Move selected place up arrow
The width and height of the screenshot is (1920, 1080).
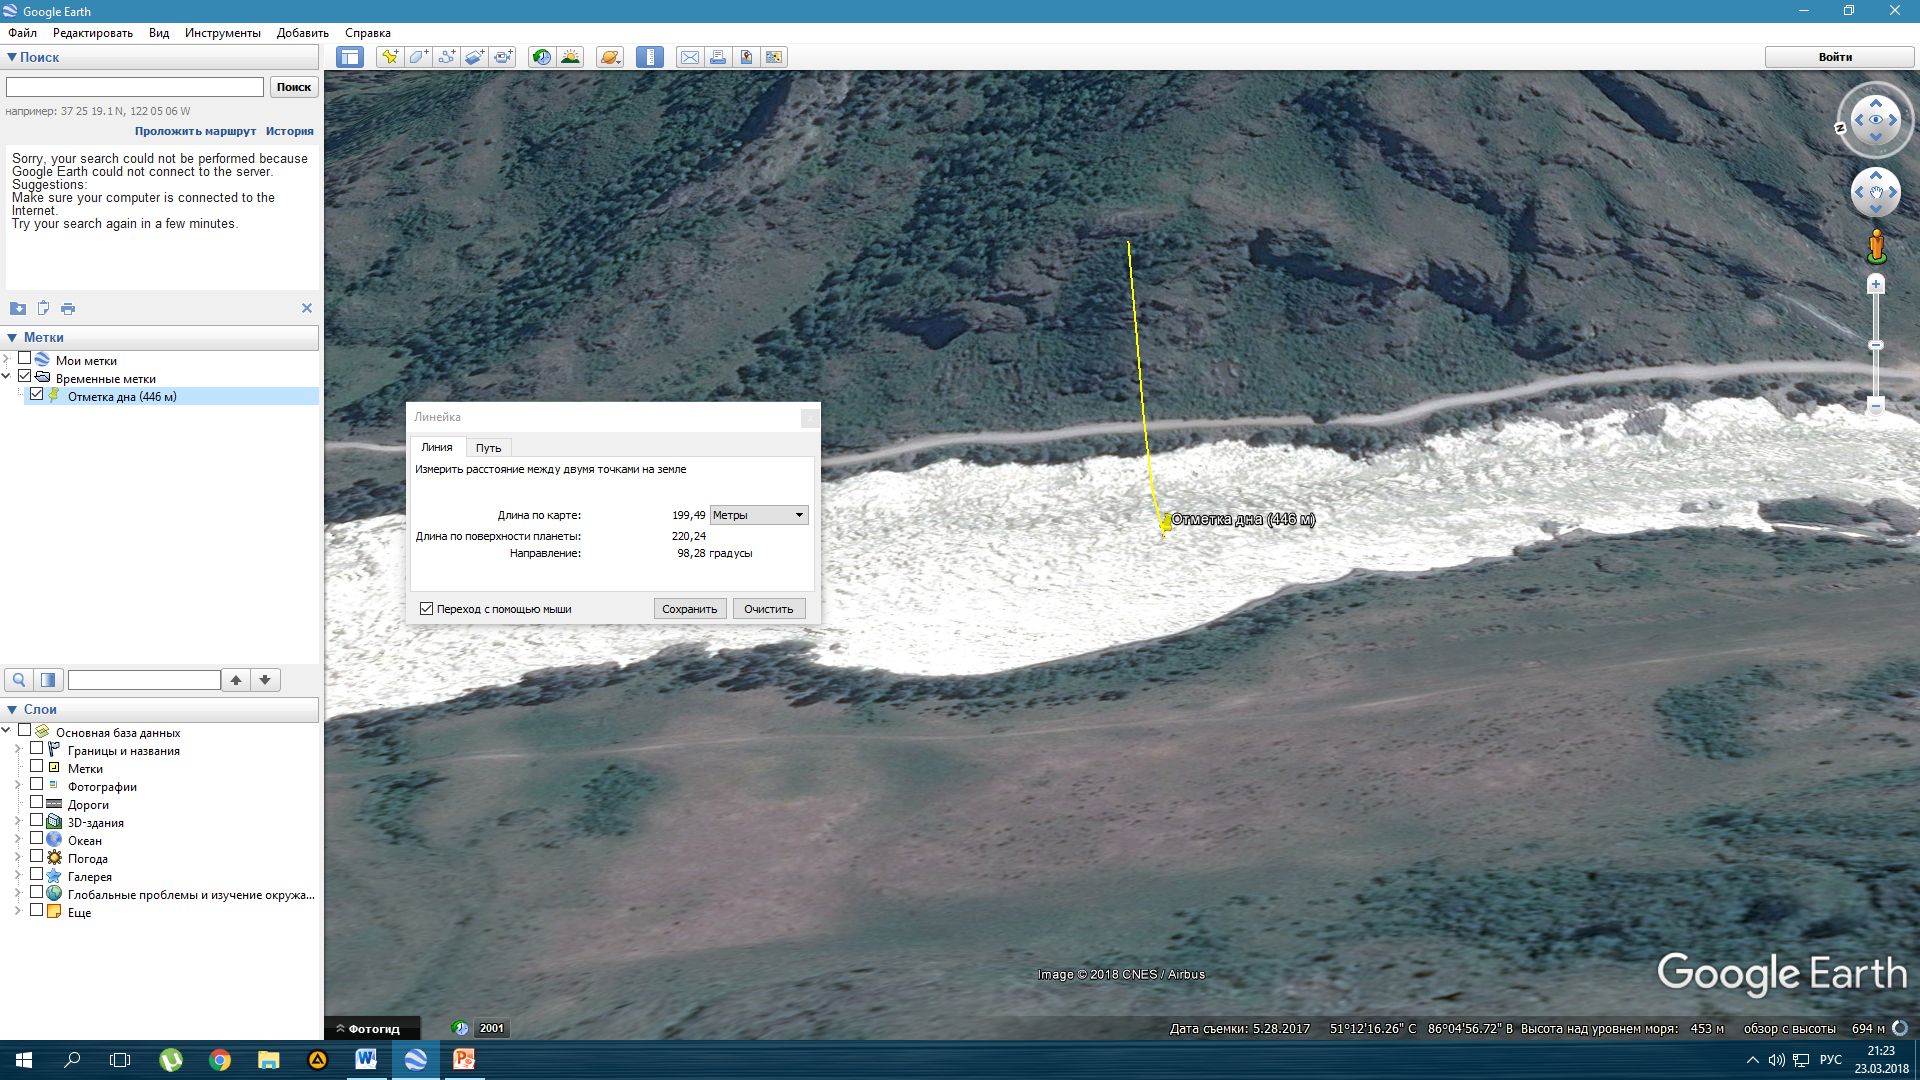coord(236,680)
